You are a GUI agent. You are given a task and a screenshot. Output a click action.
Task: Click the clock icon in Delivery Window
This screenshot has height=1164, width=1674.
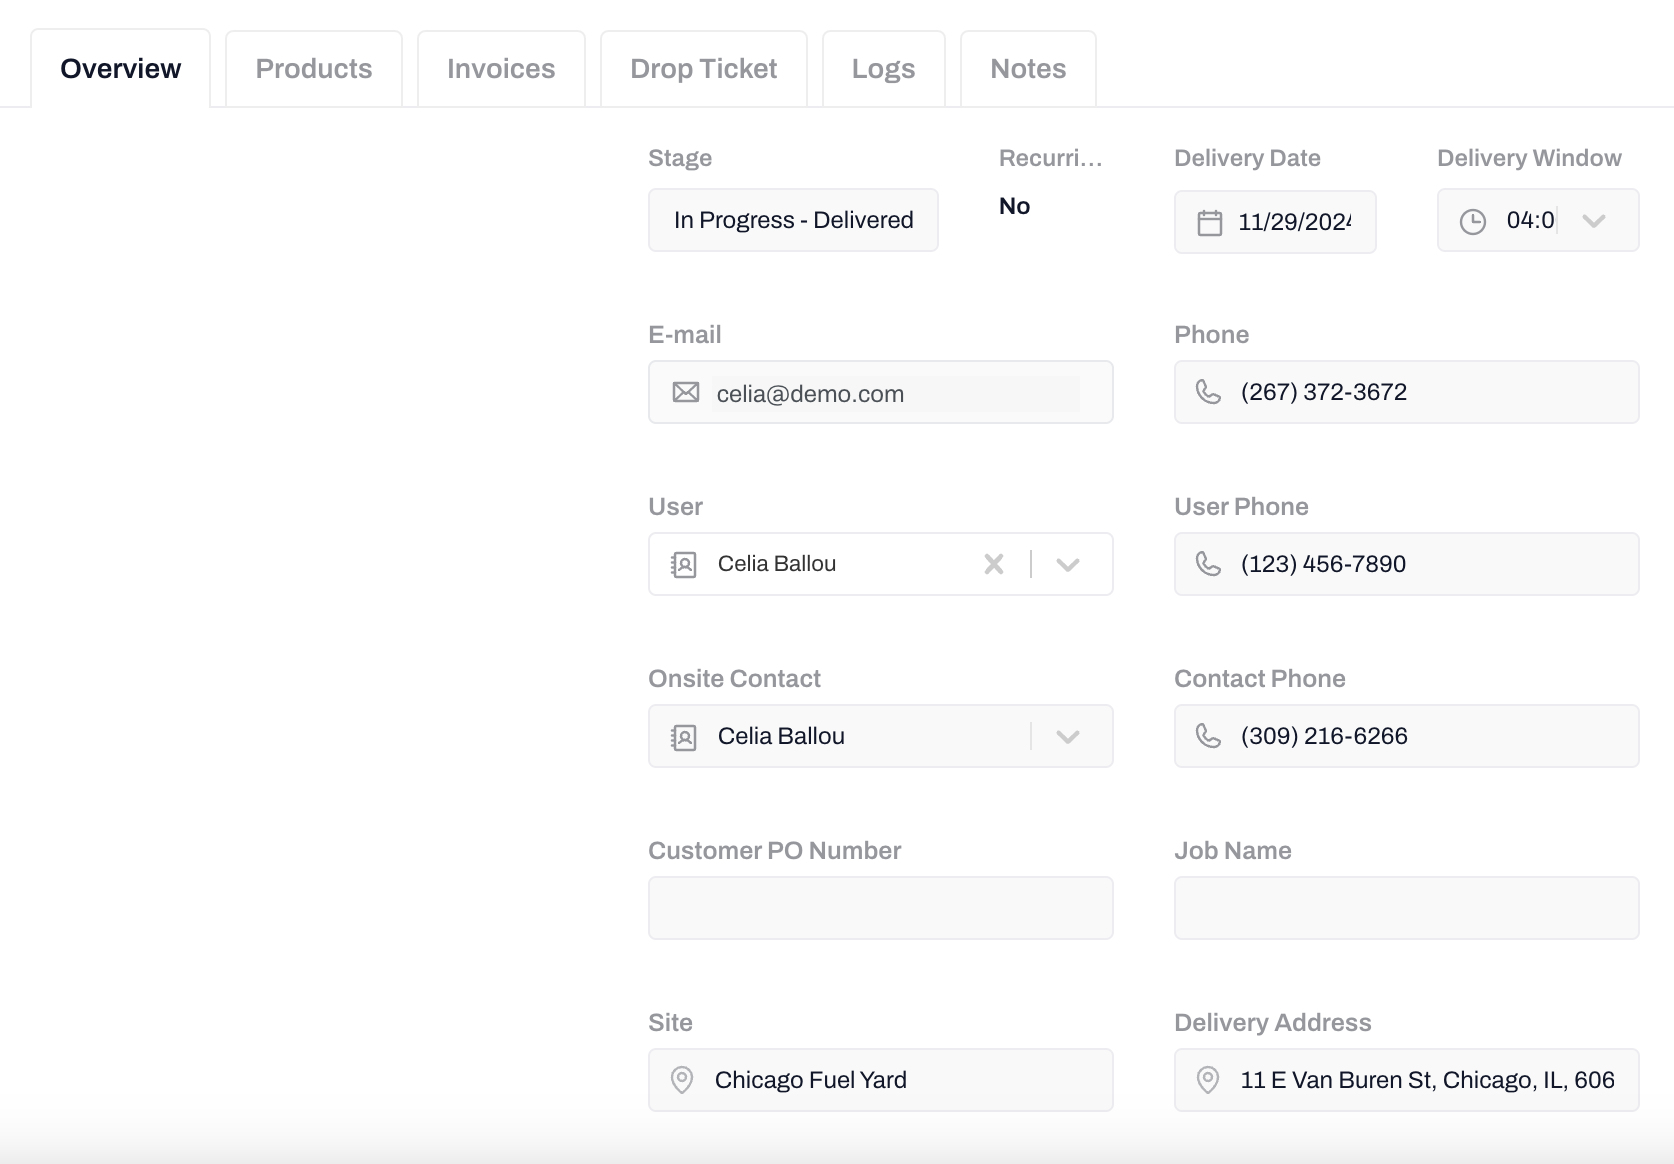pos(1473,221)
